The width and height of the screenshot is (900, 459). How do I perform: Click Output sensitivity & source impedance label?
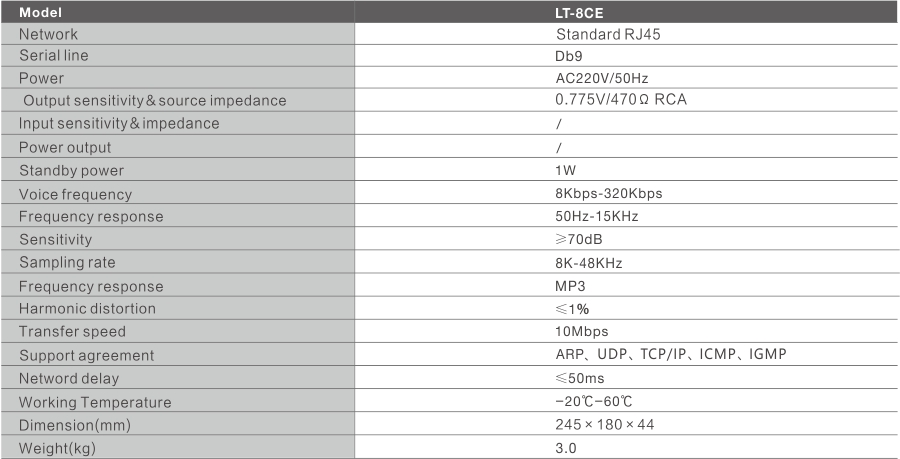[154, 101]
